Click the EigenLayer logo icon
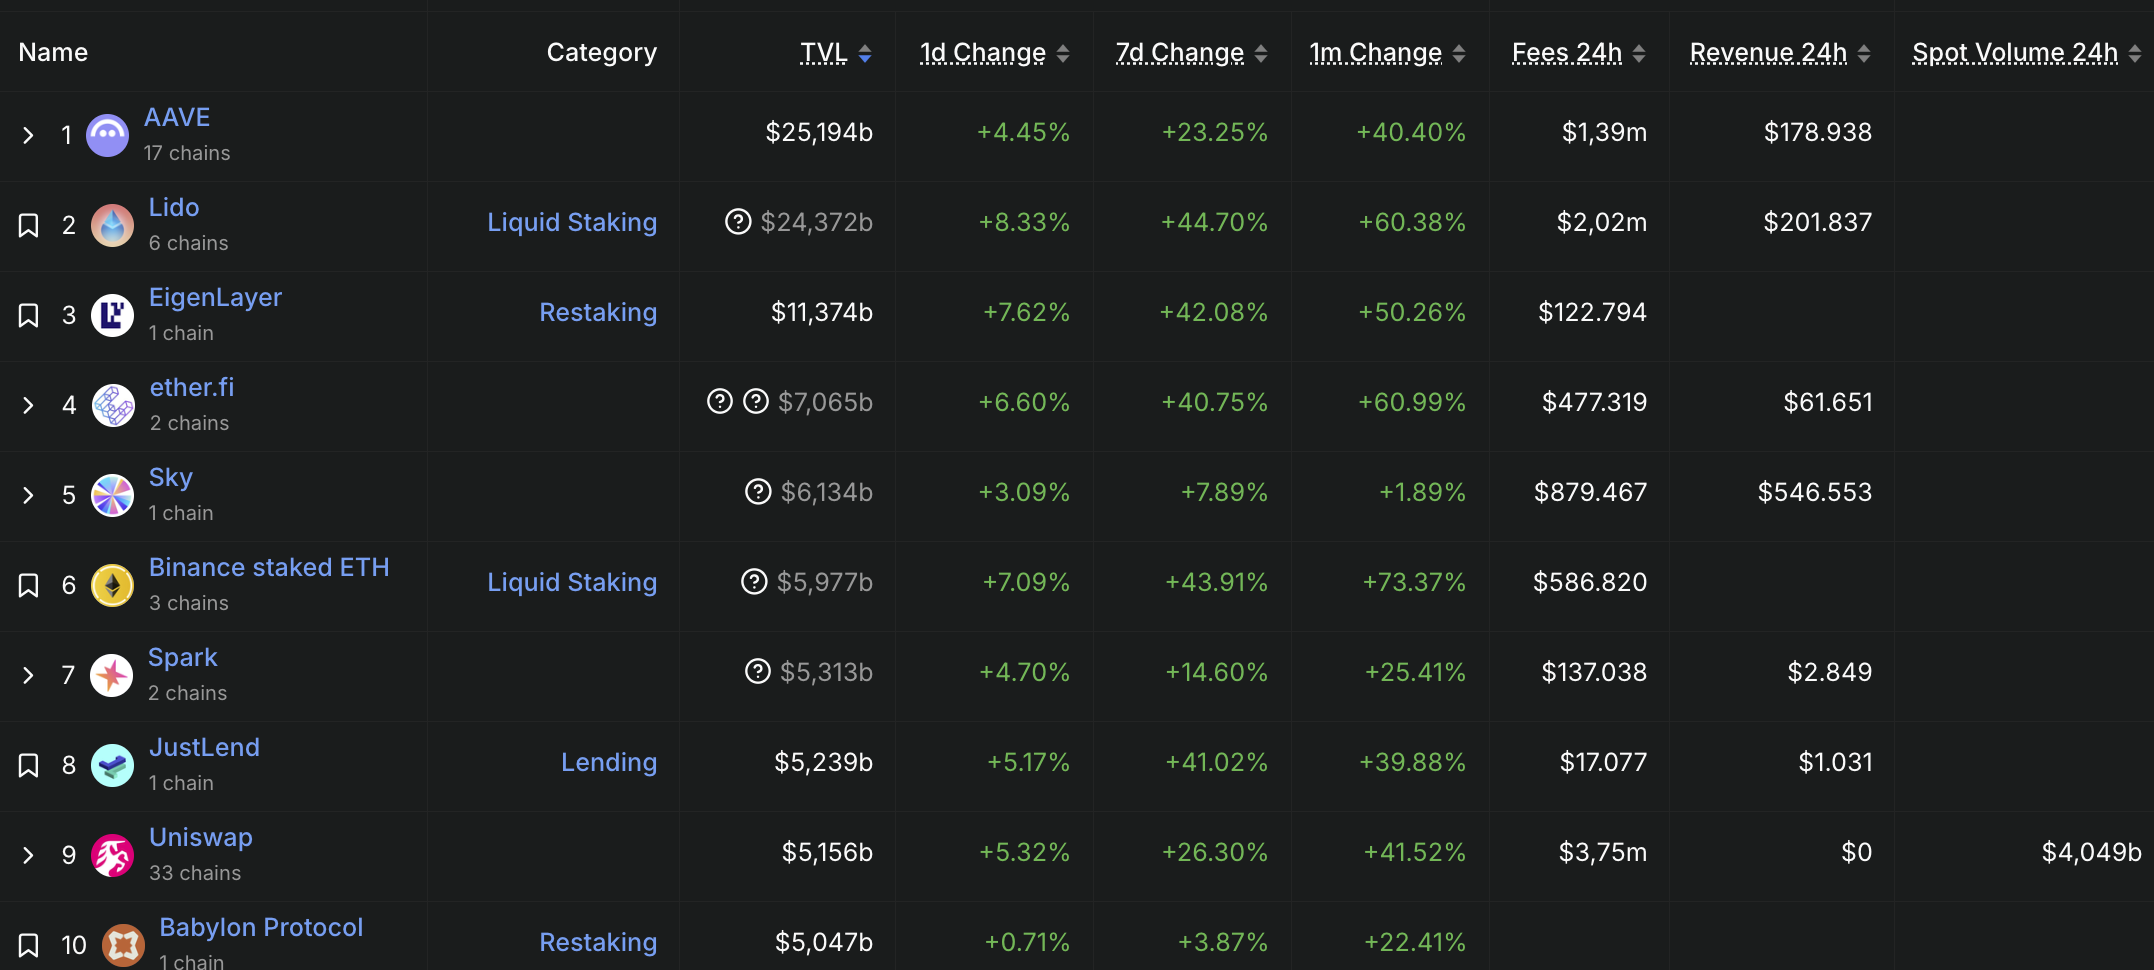Screen dimensions: 2154x970 click(112, 315)
